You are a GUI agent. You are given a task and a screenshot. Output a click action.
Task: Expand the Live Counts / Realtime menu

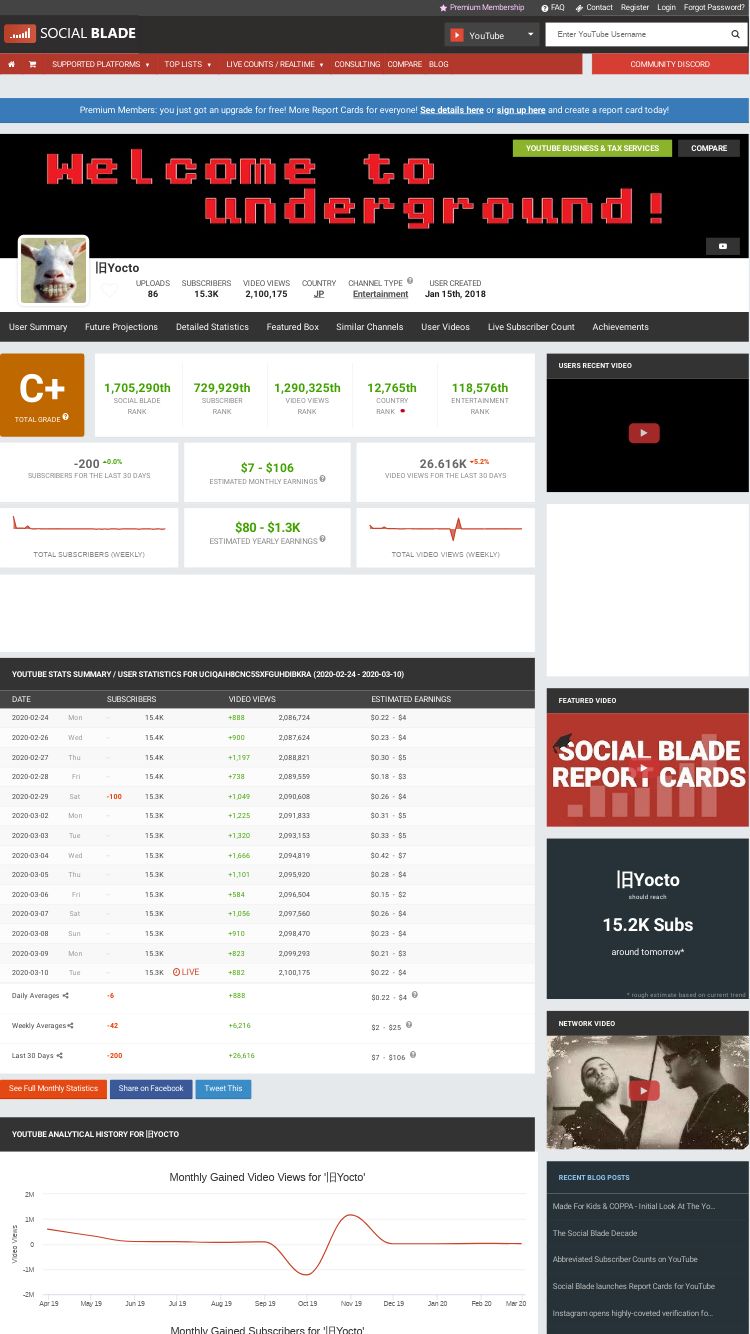275,64
